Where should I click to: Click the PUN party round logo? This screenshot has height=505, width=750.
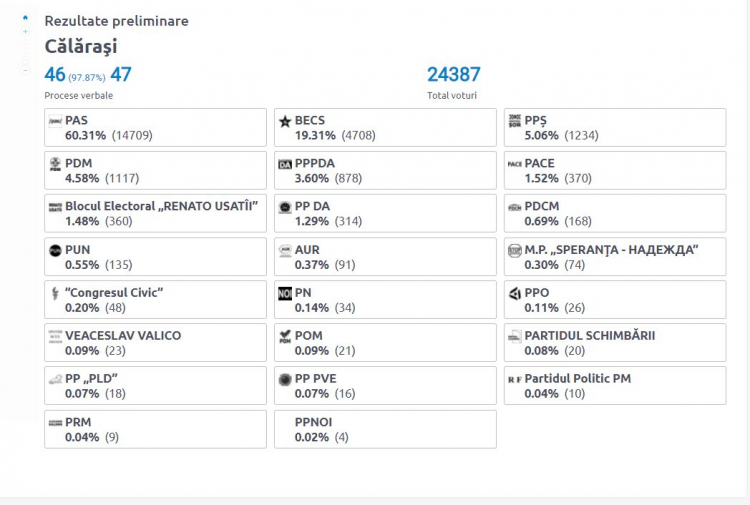(55, 250)
